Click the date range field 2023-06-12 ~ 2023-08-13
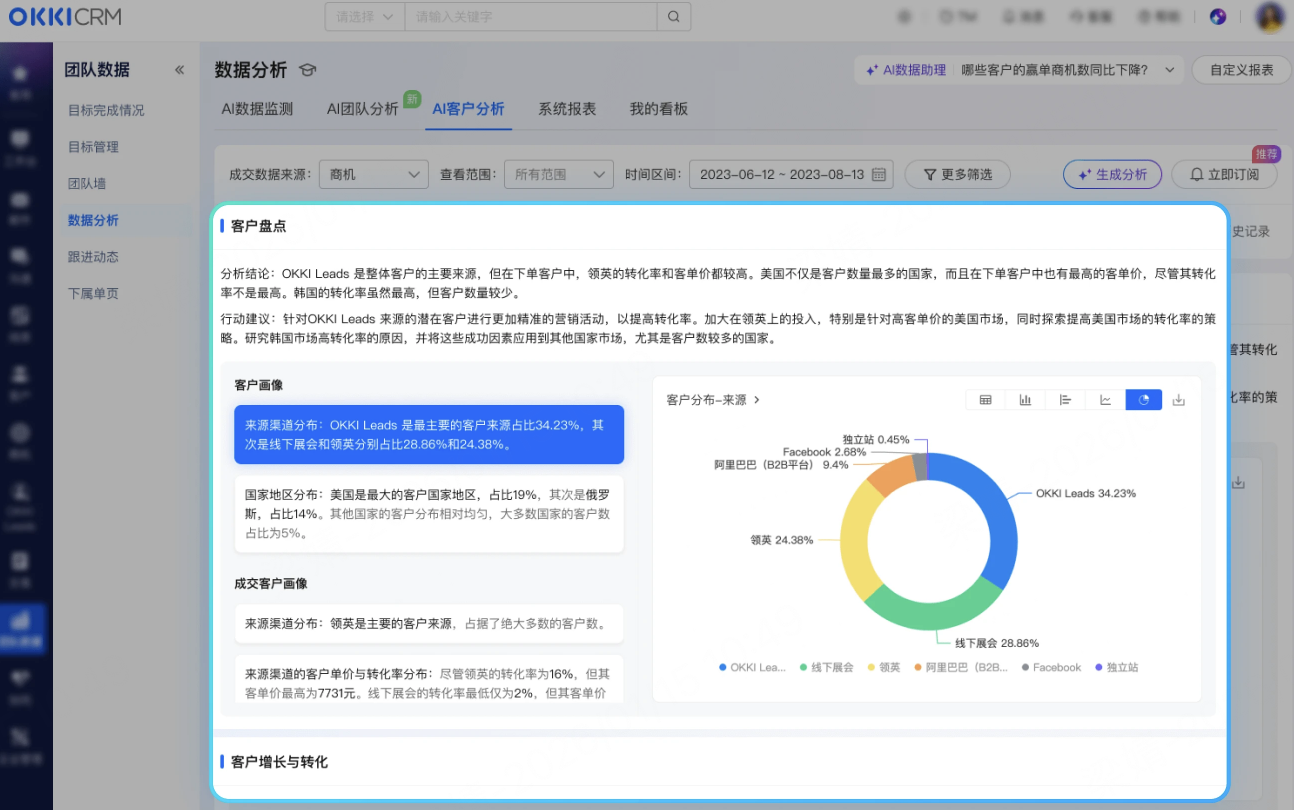The height and width of the screenshot is (810, 1294). pos(790,174)
